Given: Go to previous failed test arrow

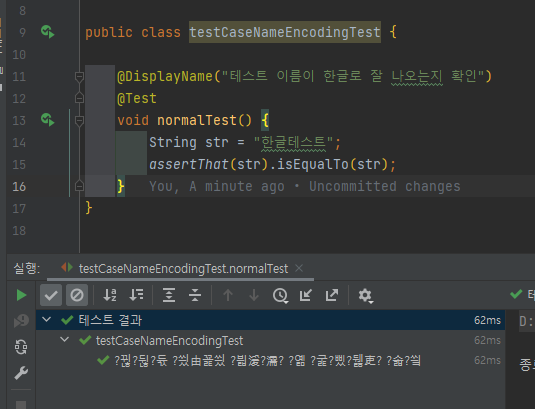Looking at the screenshot, I should point(228,295).
